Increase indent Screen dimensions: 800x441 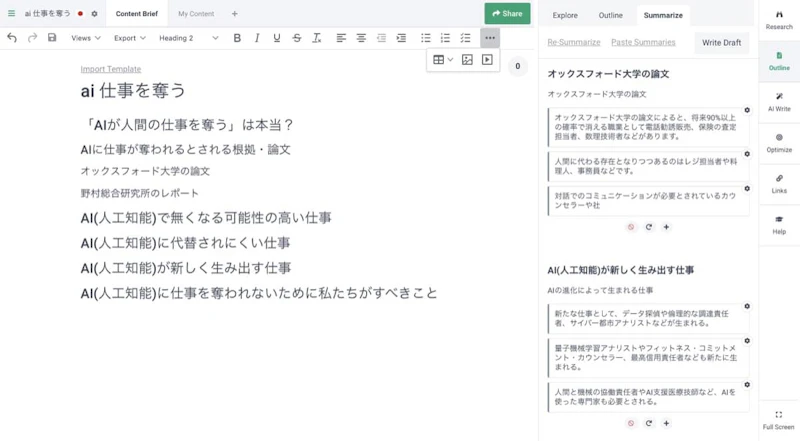coord(402,38)
